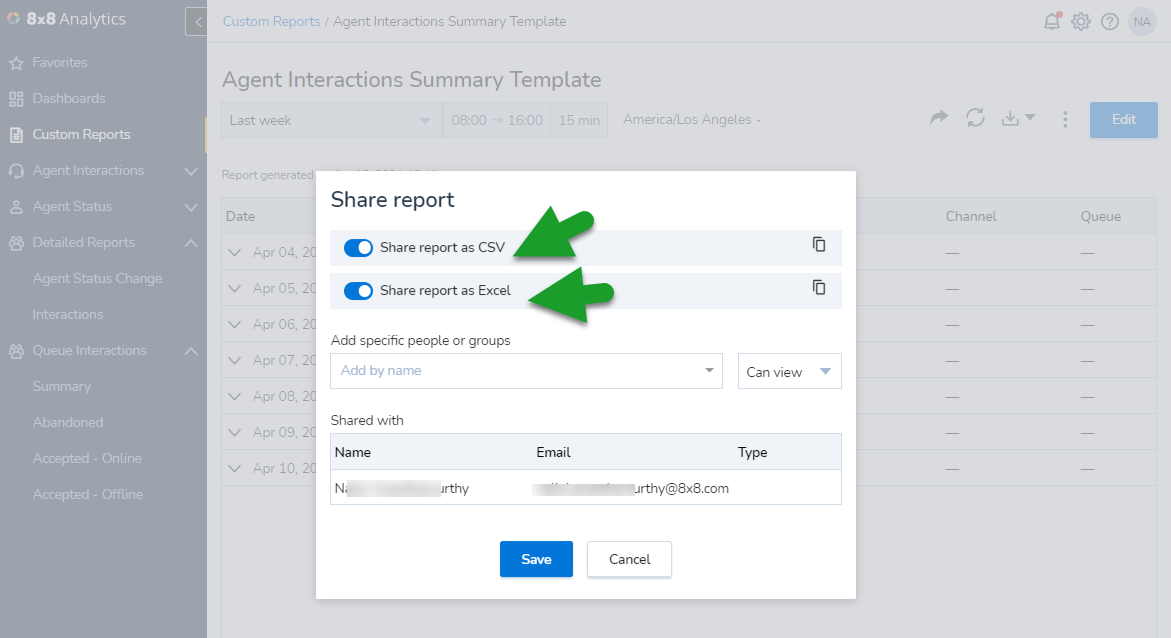Click the Email column in Shared with table

coord(553,452)
